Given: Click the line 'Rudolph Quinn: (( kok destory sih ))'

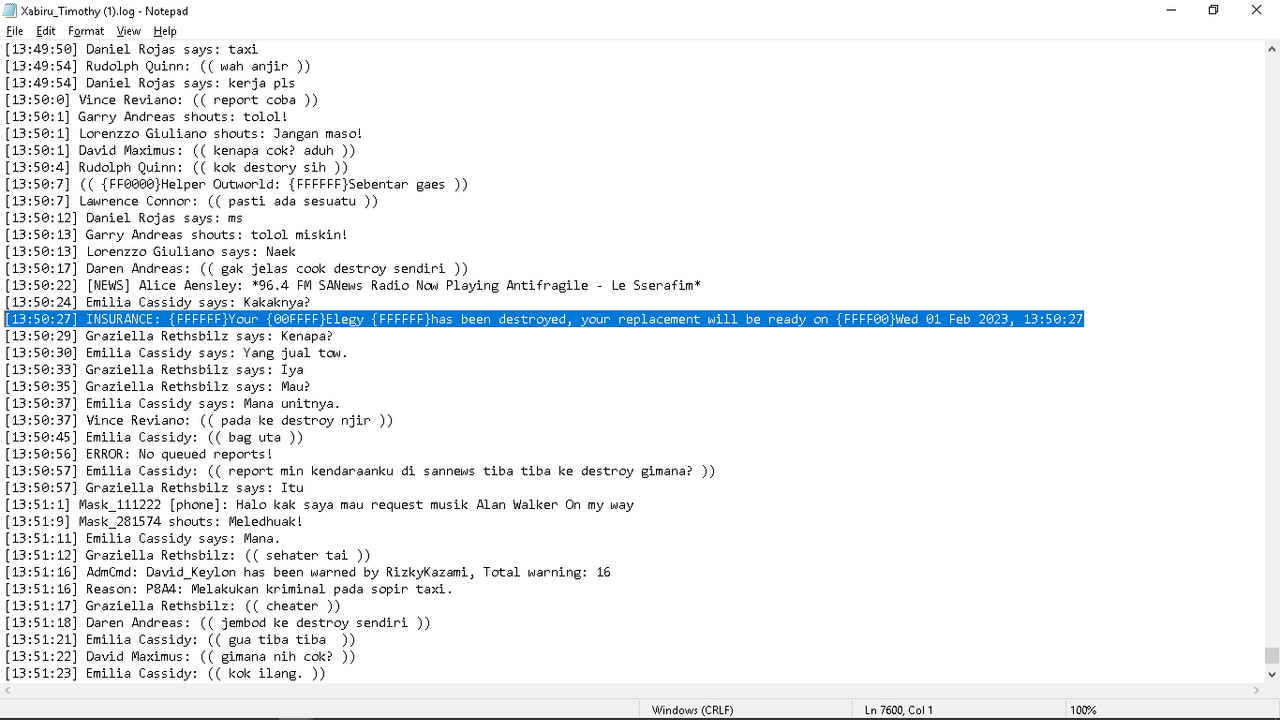Looking at the screenshot, I should 176,167.
